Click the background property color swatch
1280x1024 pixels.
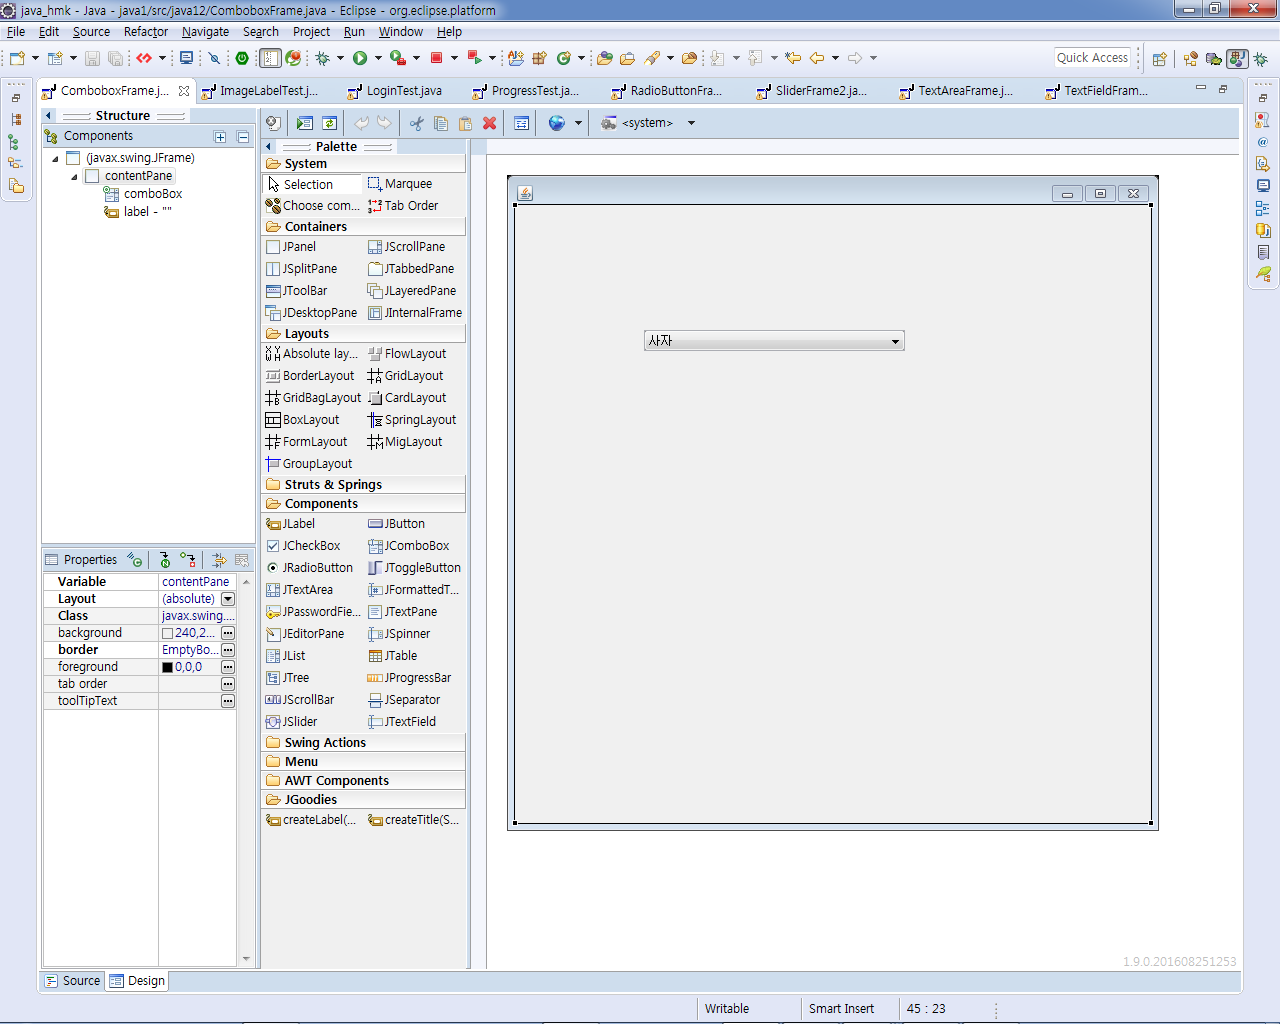coord(167,633)
